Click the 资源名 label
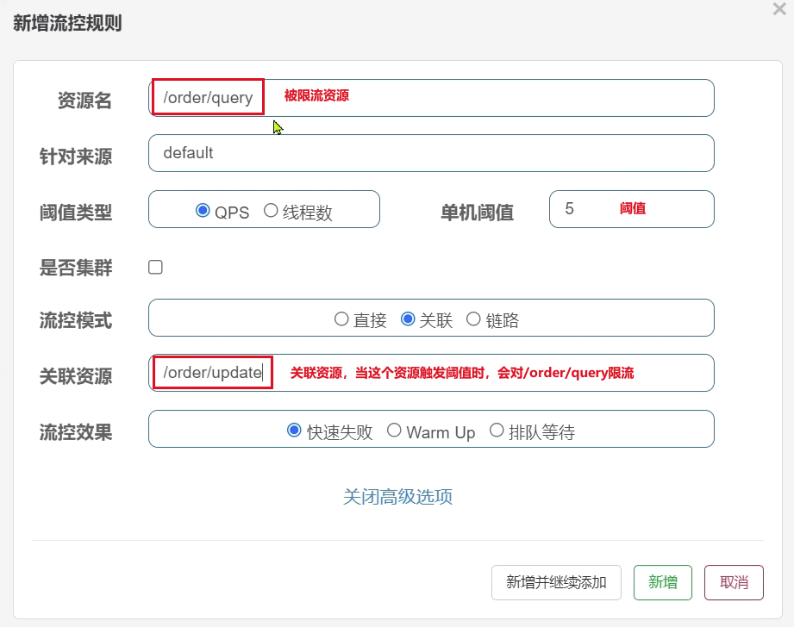The width and height of the screenshot is (800, 643). click(x=85, y=101)
